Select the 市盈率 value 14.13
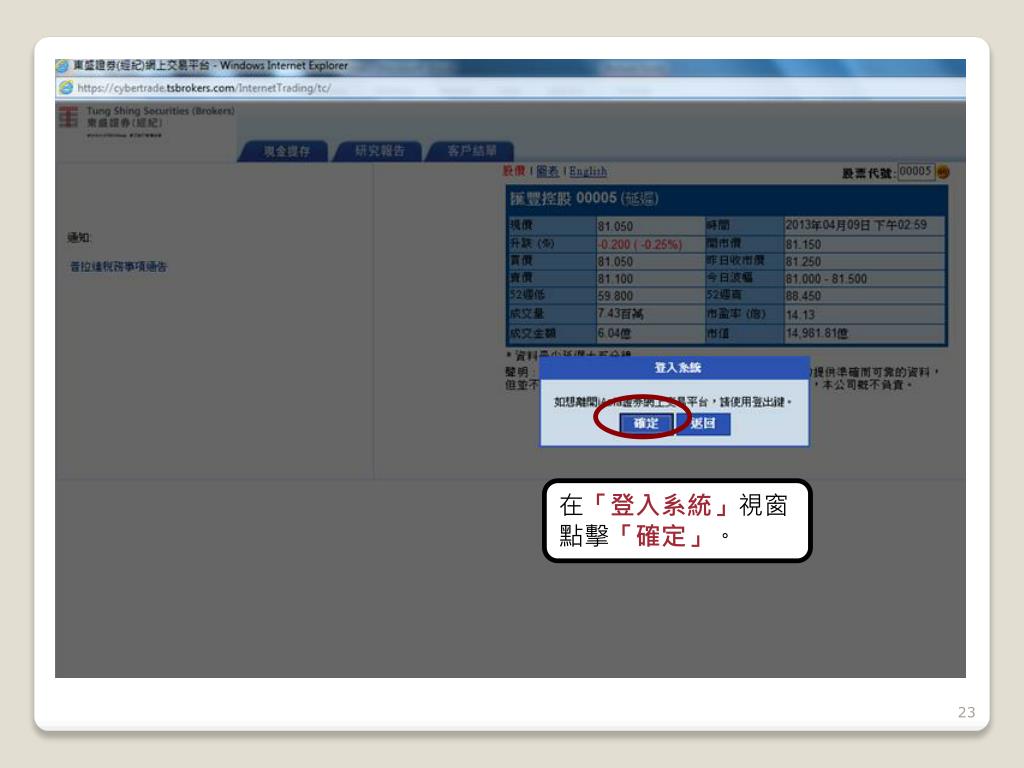1024x768 pixels. click(800, 315)
